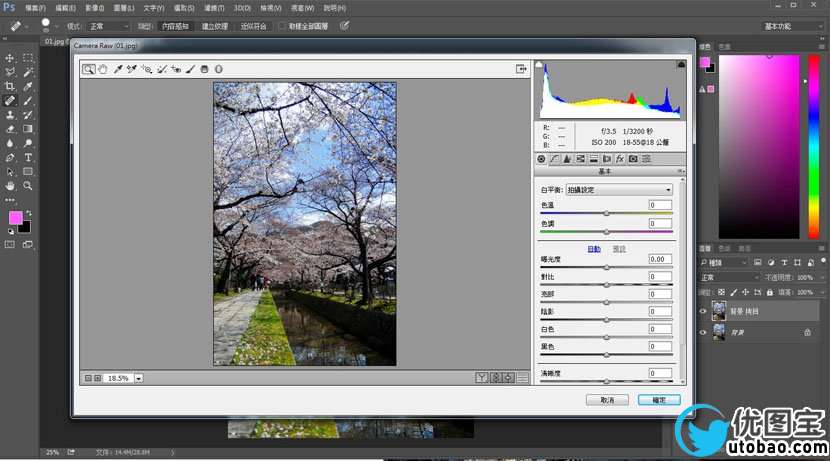Click the pink foreground color swatch in toolbox

(15, 217)
